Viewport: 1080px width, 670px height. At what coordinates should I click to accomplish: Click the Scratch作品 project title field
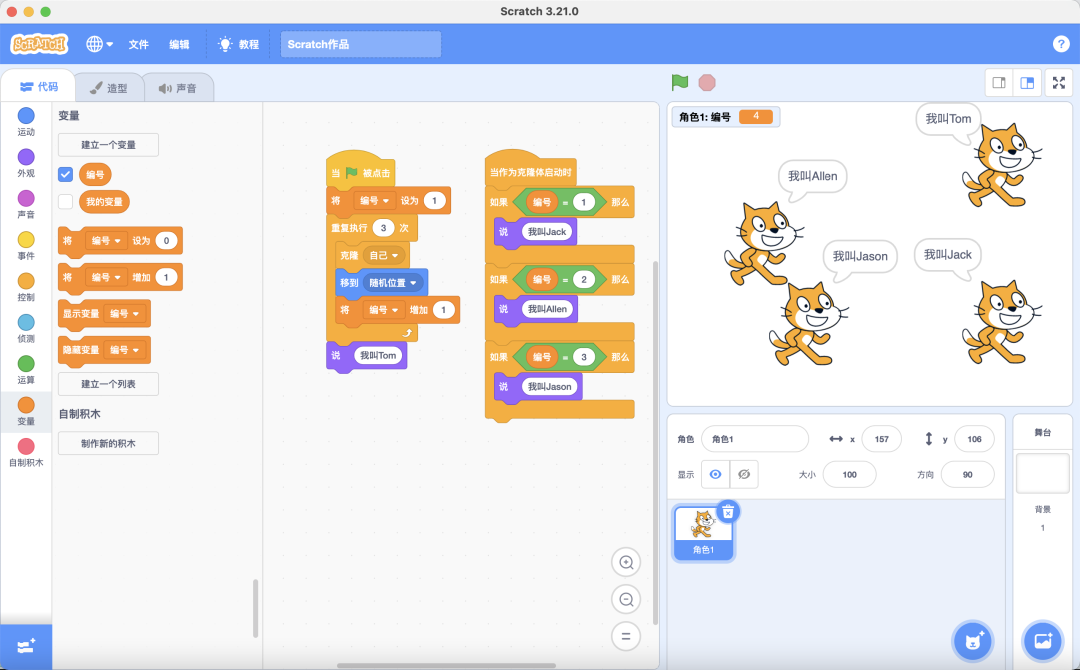pyautogui.click(x=361, y=44)
